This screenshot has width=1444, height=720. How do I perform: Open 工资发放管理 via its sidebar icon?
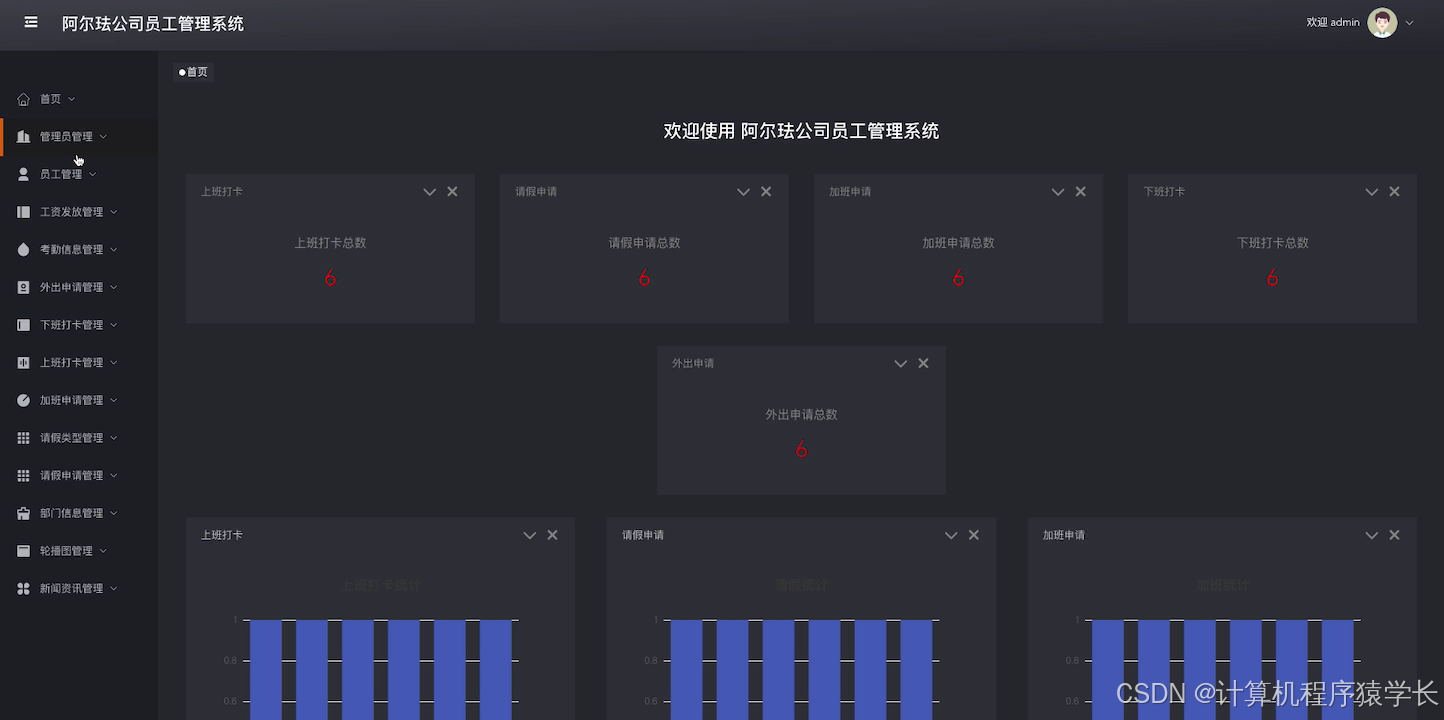point(22,211)
